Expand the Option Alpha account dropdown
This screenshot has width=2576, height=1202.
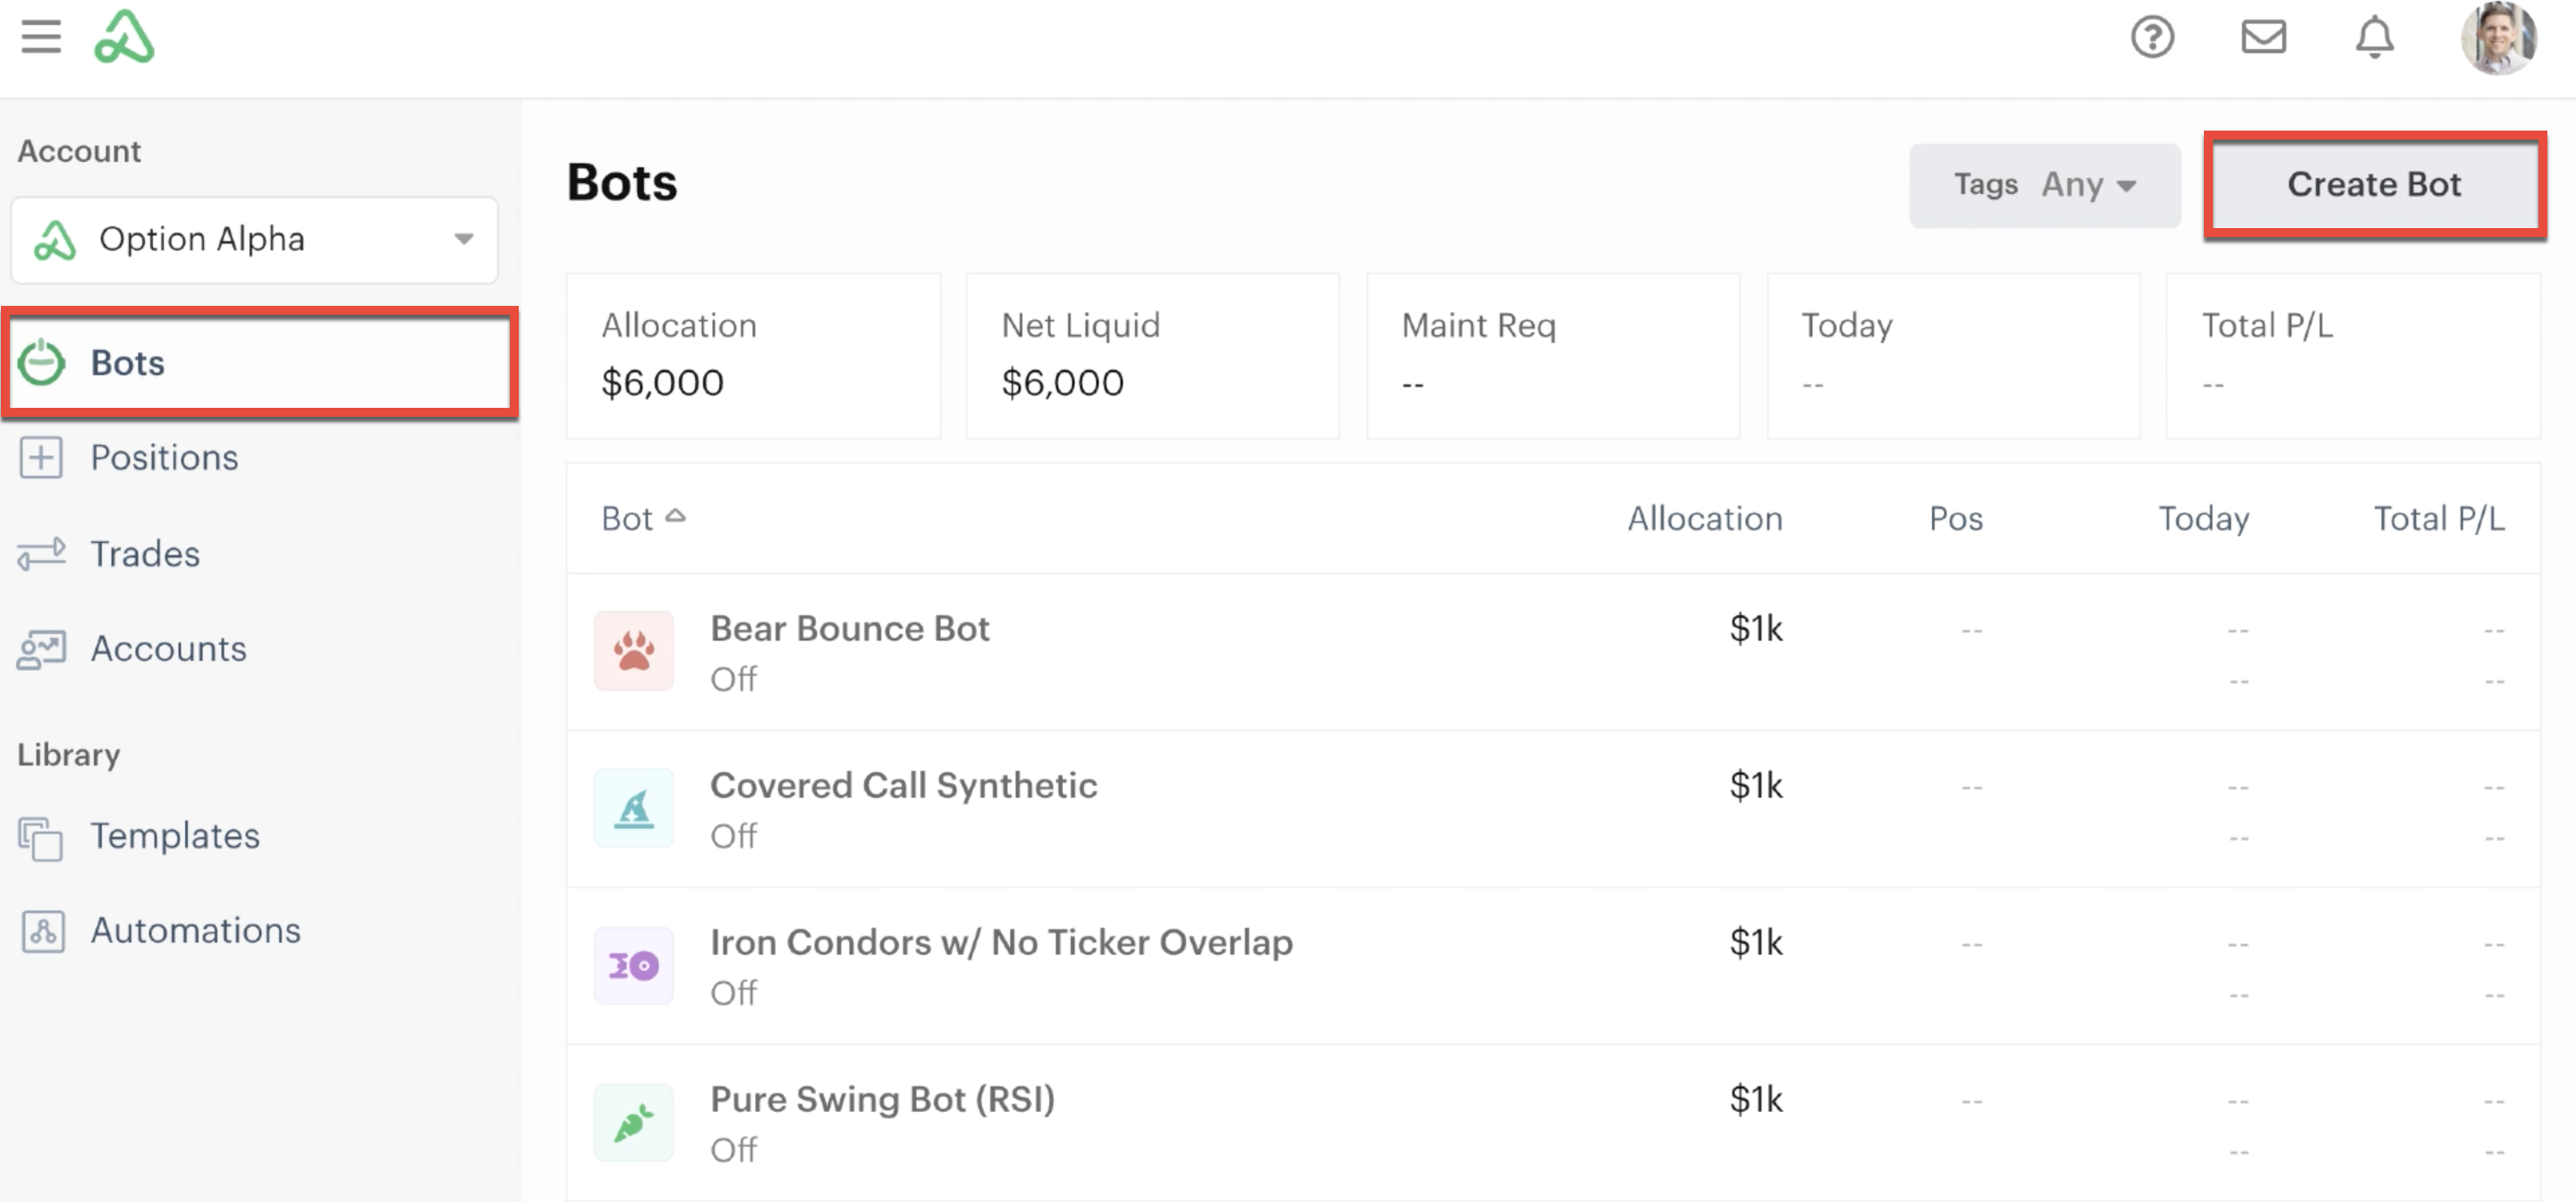coord(254,240)
